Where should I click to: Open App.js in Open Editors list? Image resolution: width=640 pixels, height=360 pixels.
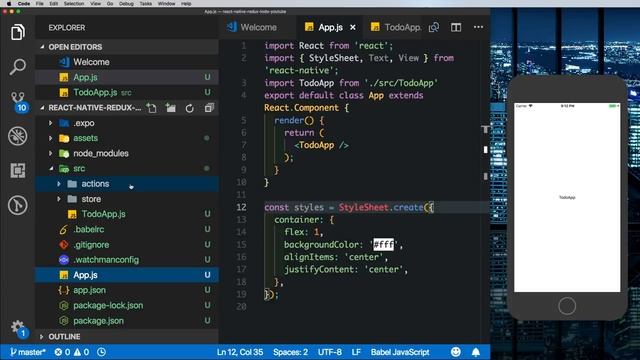click(x=127, y=77)
